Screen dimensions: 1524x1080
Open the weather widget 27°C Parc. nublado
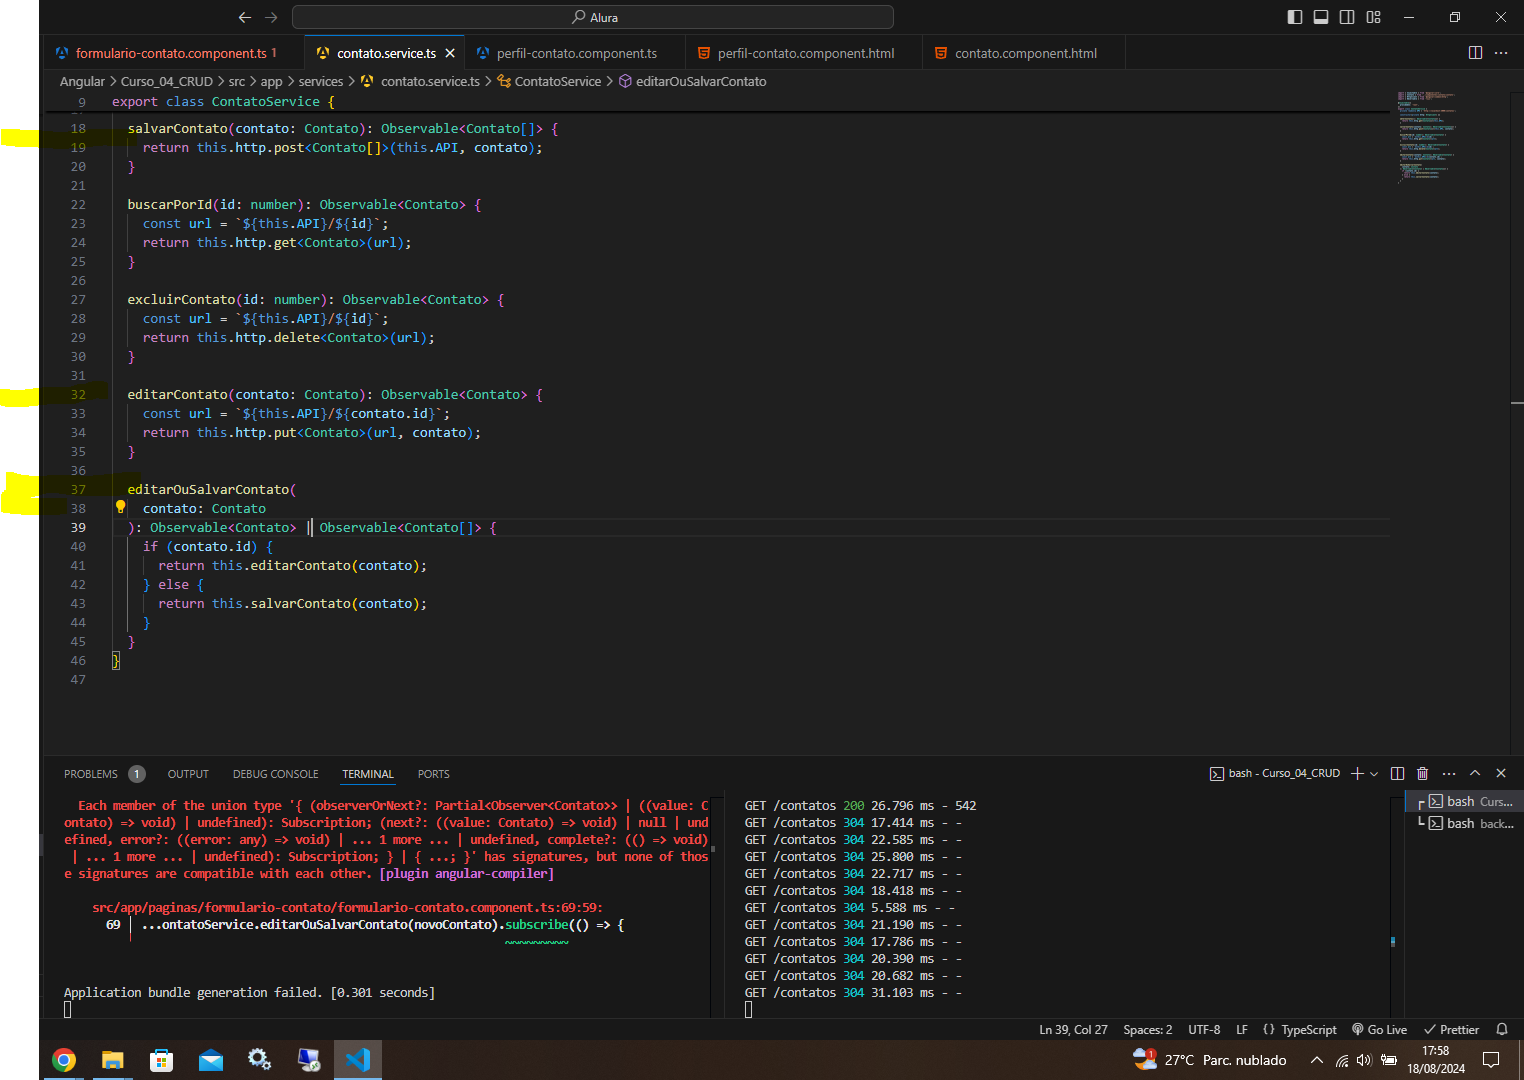(1210, 1060)
